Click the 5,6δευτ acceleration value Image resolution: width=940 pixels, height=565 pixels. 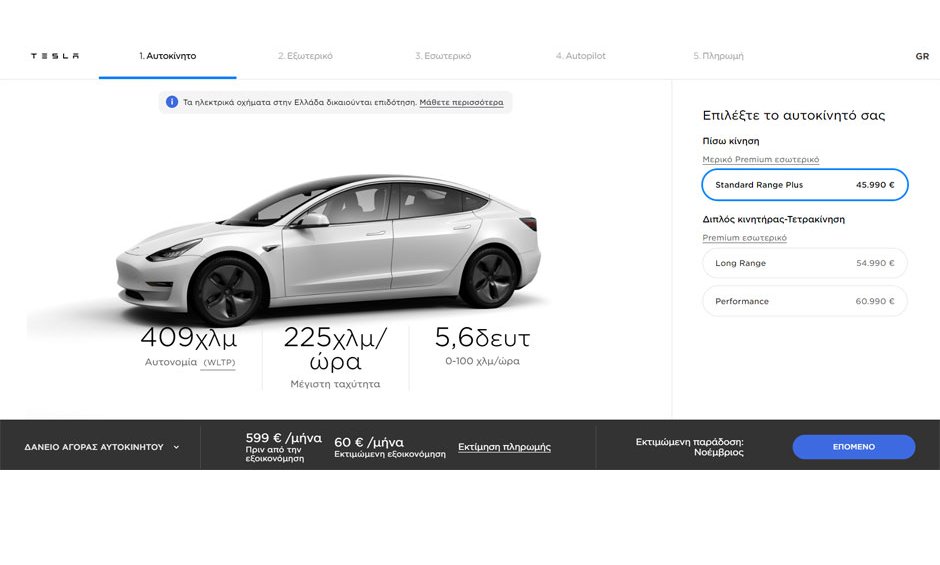tap(483, 338)
